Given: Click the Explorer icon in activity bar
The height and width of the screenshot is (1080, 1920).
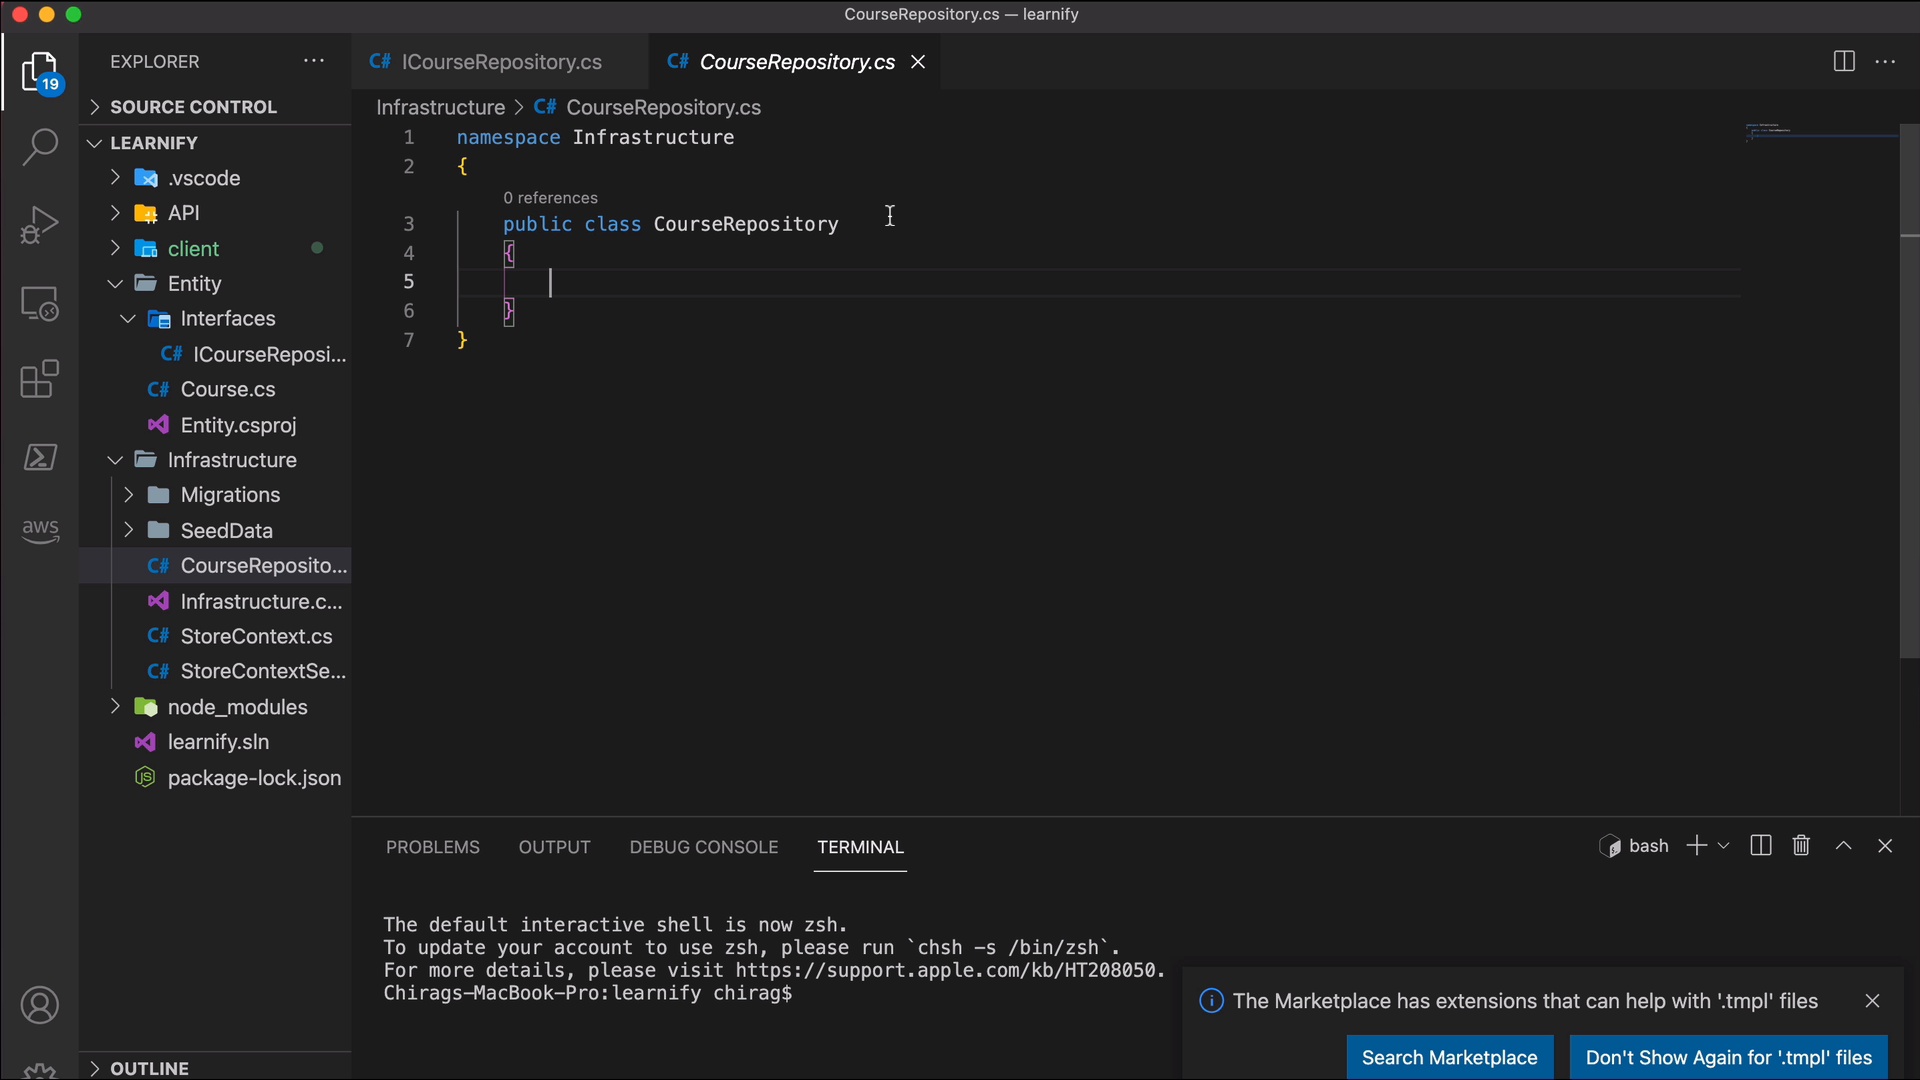Looking at the screenshot, I should click(x=38, y=73).
